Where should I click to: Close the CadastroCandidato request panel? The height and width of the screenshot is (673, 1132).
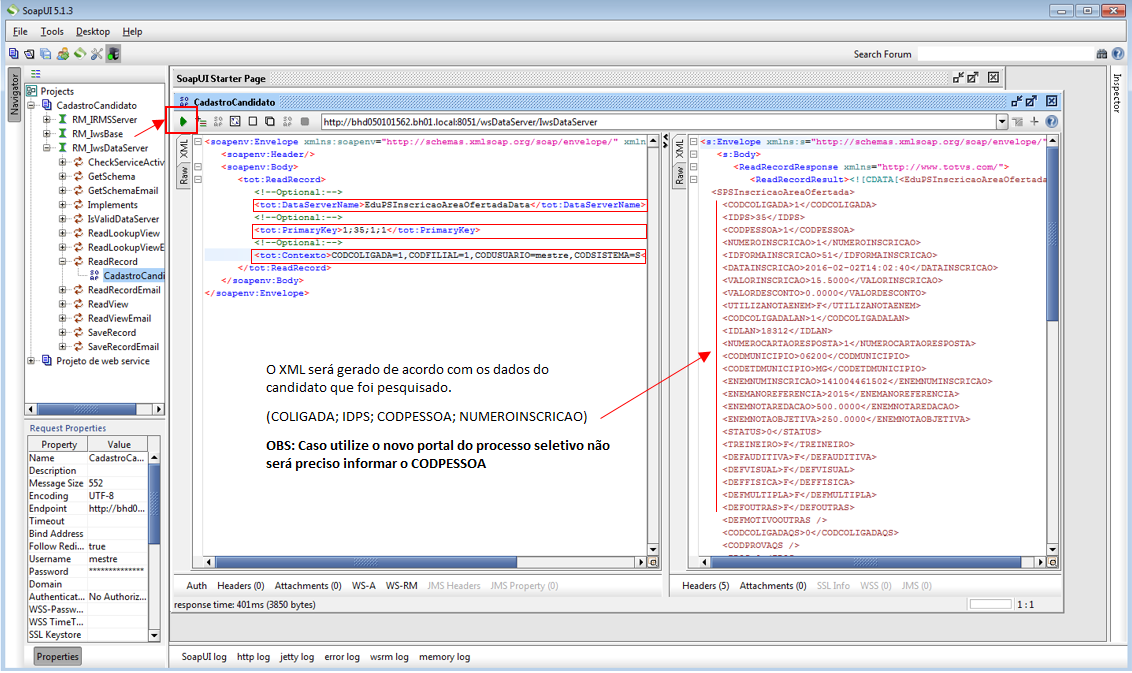pos(1052,101)
